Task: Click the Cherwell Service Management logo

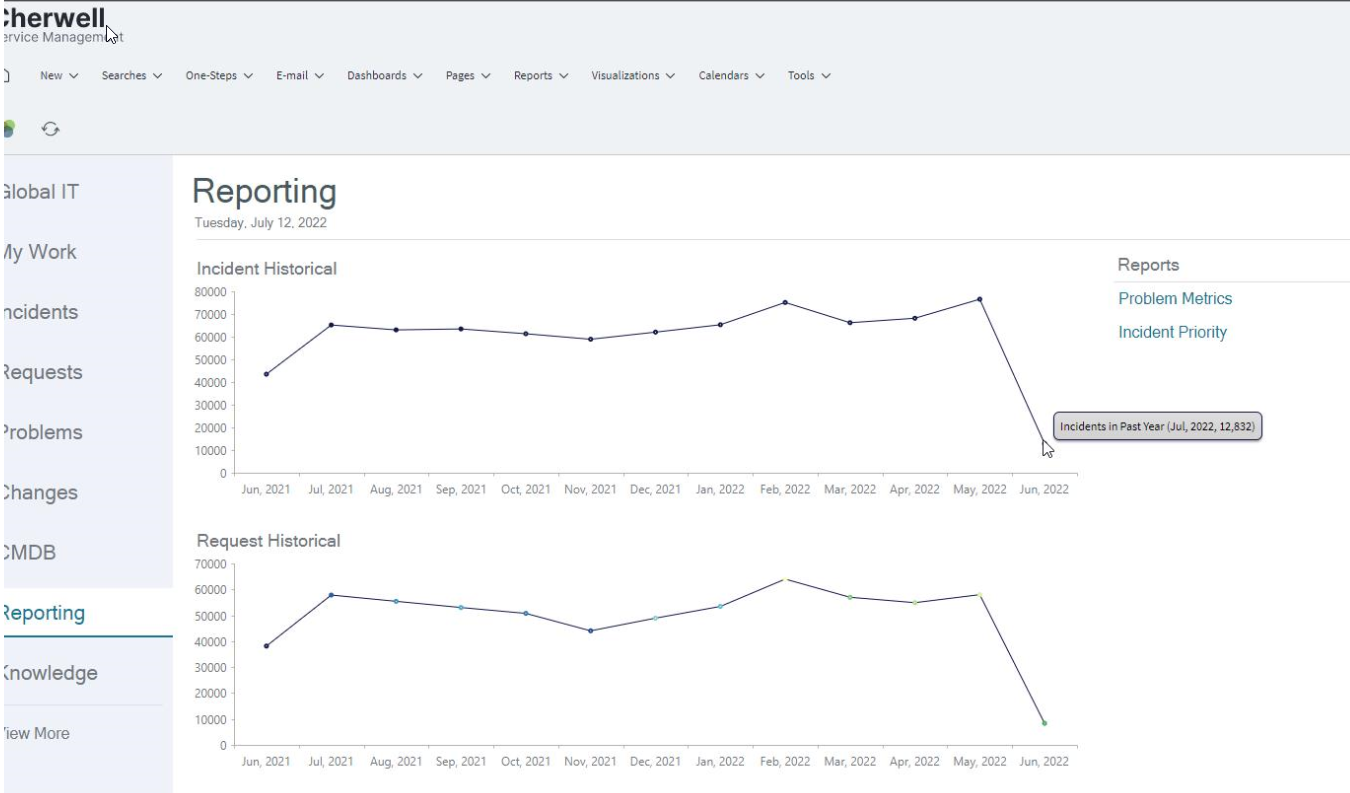Action: 50,22
